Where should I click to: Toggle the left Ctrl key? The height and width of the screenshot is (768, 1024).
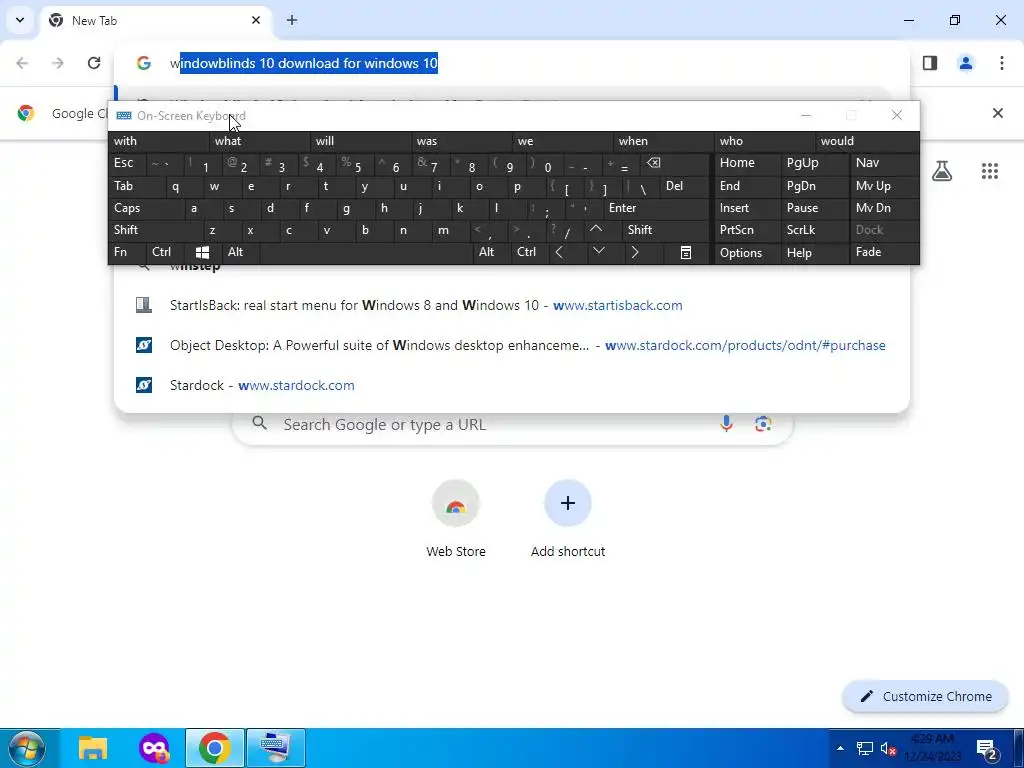point(165,252)
